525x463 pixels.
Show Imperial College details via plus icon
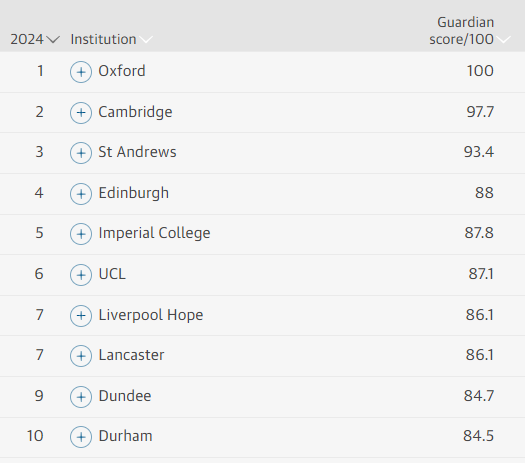(81, 234)
